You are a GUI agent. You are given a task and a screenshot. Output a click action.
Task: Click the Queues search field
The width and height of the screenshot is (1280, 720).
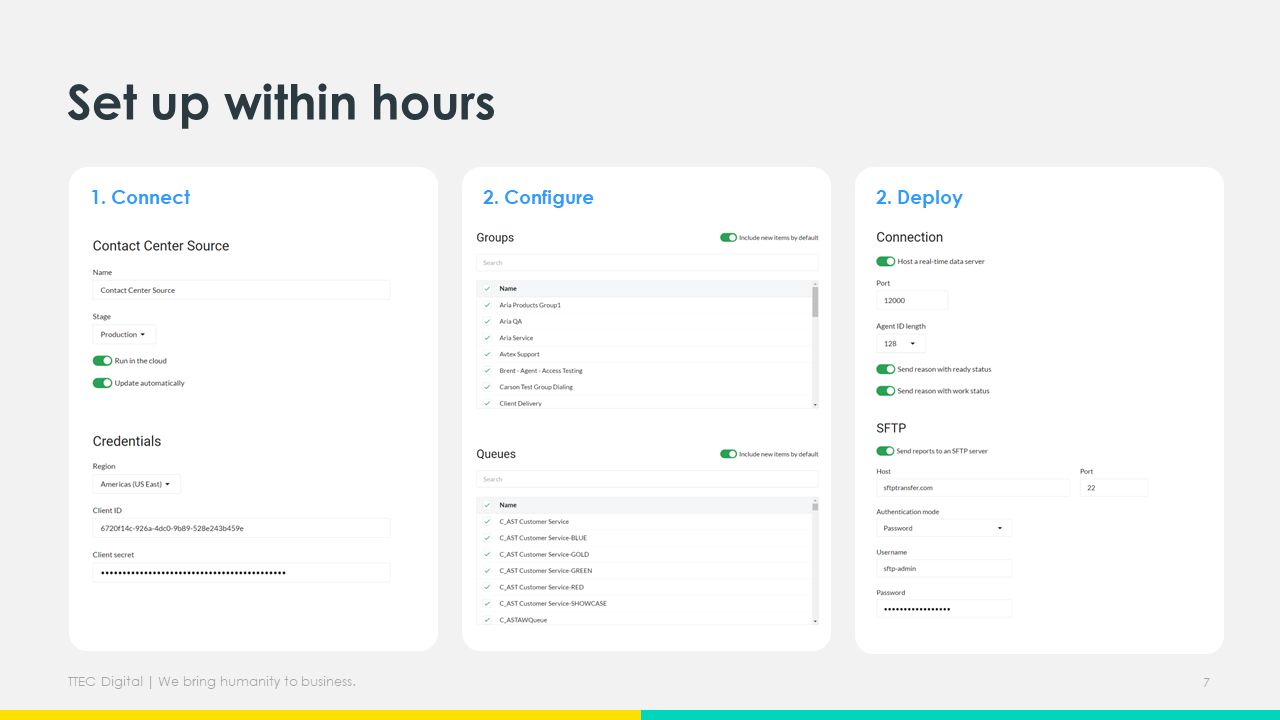point(646,479)
